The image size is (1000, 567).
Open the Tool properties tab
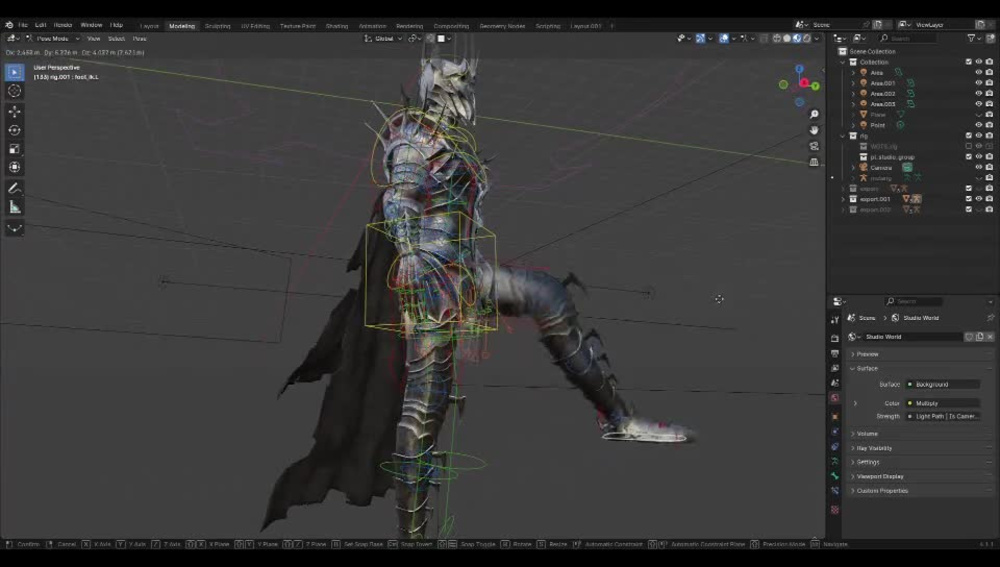pyautogui.click(x=835, y=320)
